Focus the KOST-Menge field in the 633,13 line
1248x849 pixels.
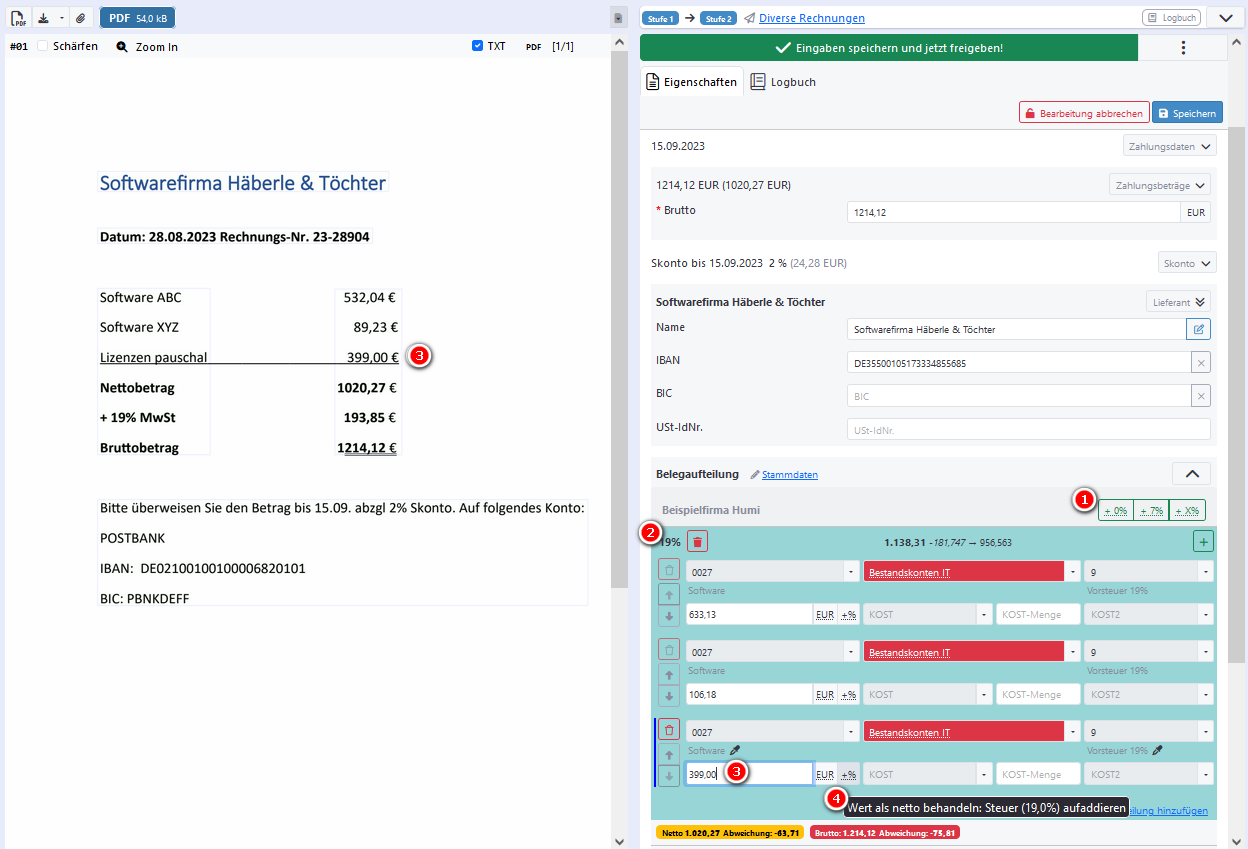(1038, 614)
